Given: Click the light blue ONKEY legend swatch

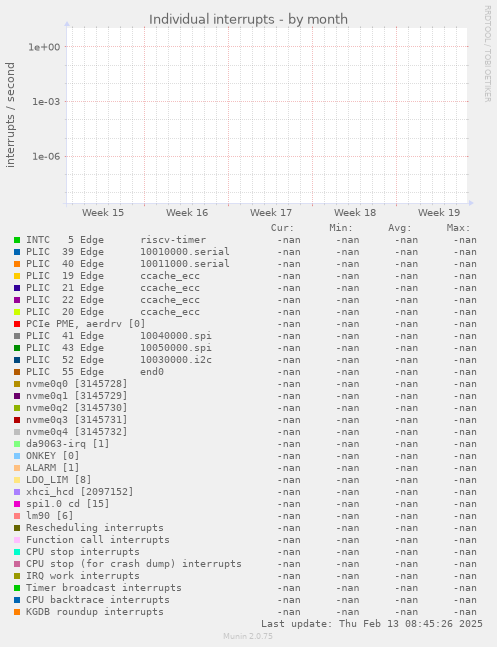Looking at the screenshot, I should (17, 456).
